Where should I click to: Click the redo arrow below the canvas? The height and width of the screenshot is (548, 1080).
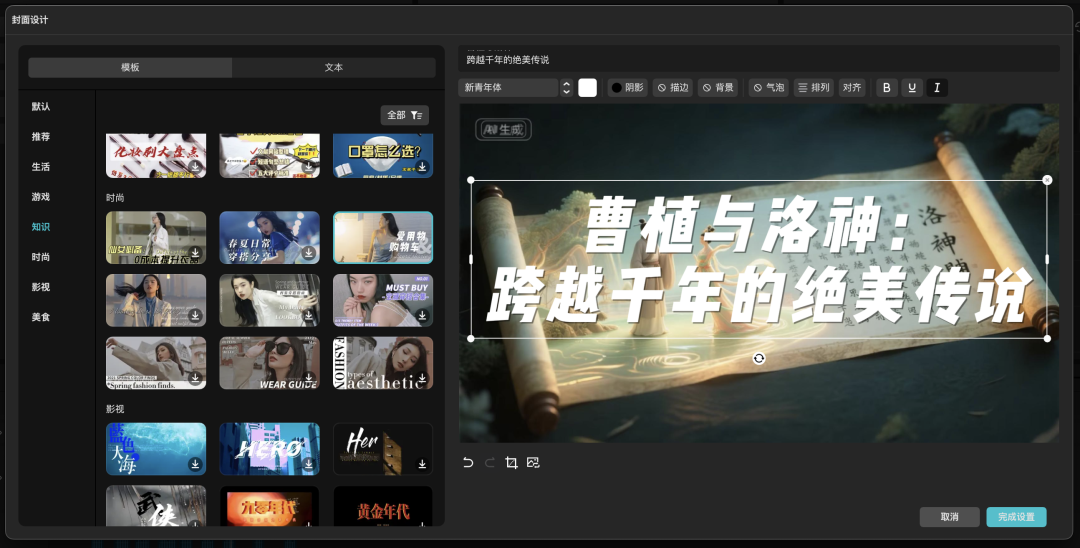point(490,463)
